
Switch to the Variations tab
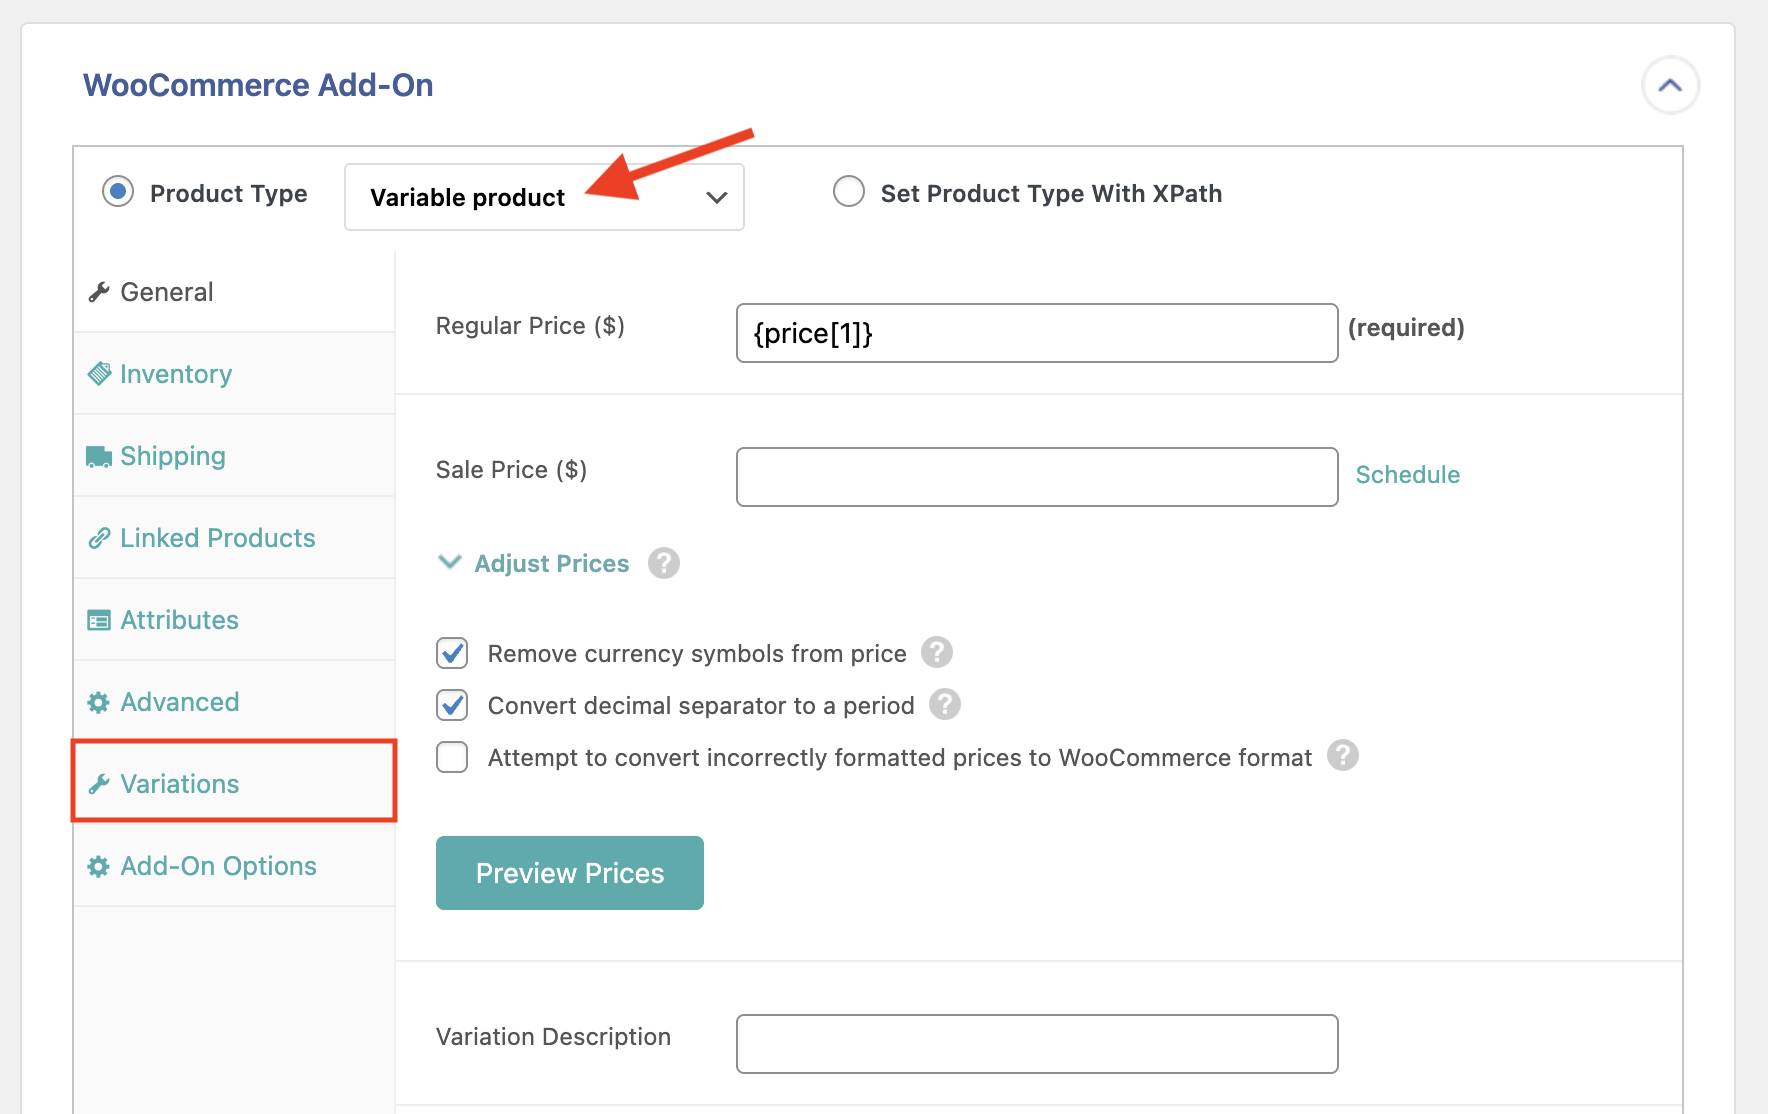coord(180,784)
